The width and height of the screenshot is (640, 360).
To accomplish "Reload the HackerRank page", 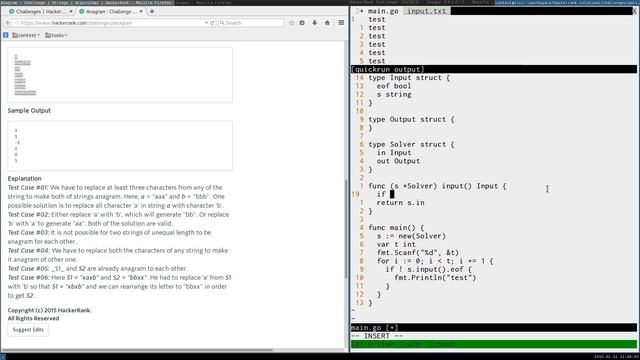I will tap(212, 23).
